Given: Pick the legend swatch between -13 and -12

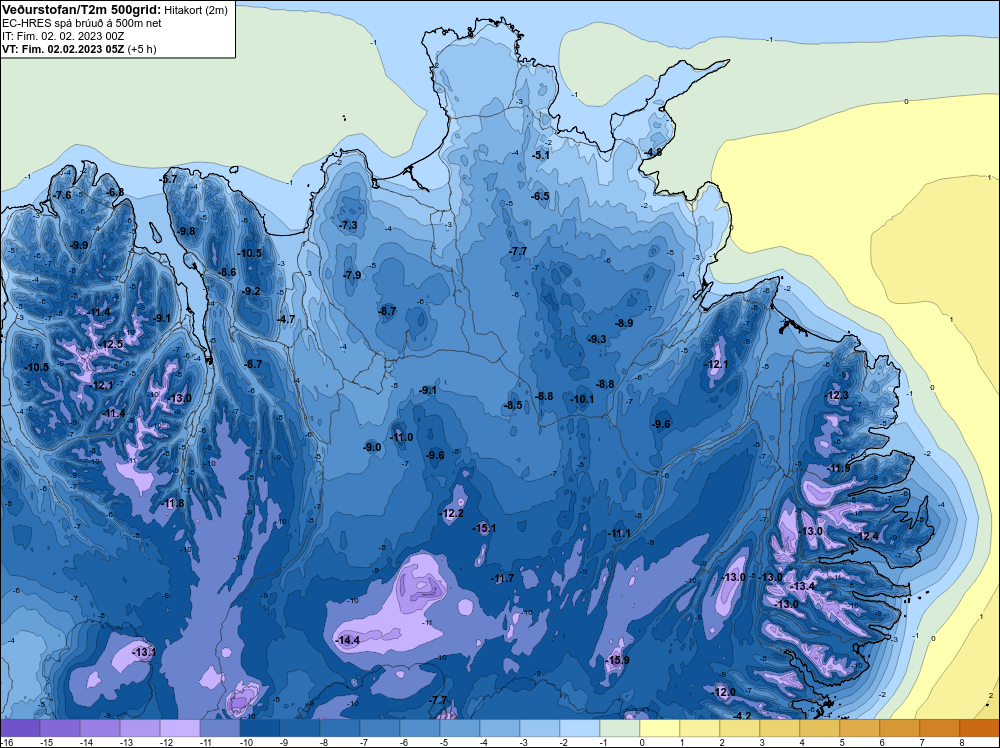Looking at the screenshot, I should [x=140, y=728].
